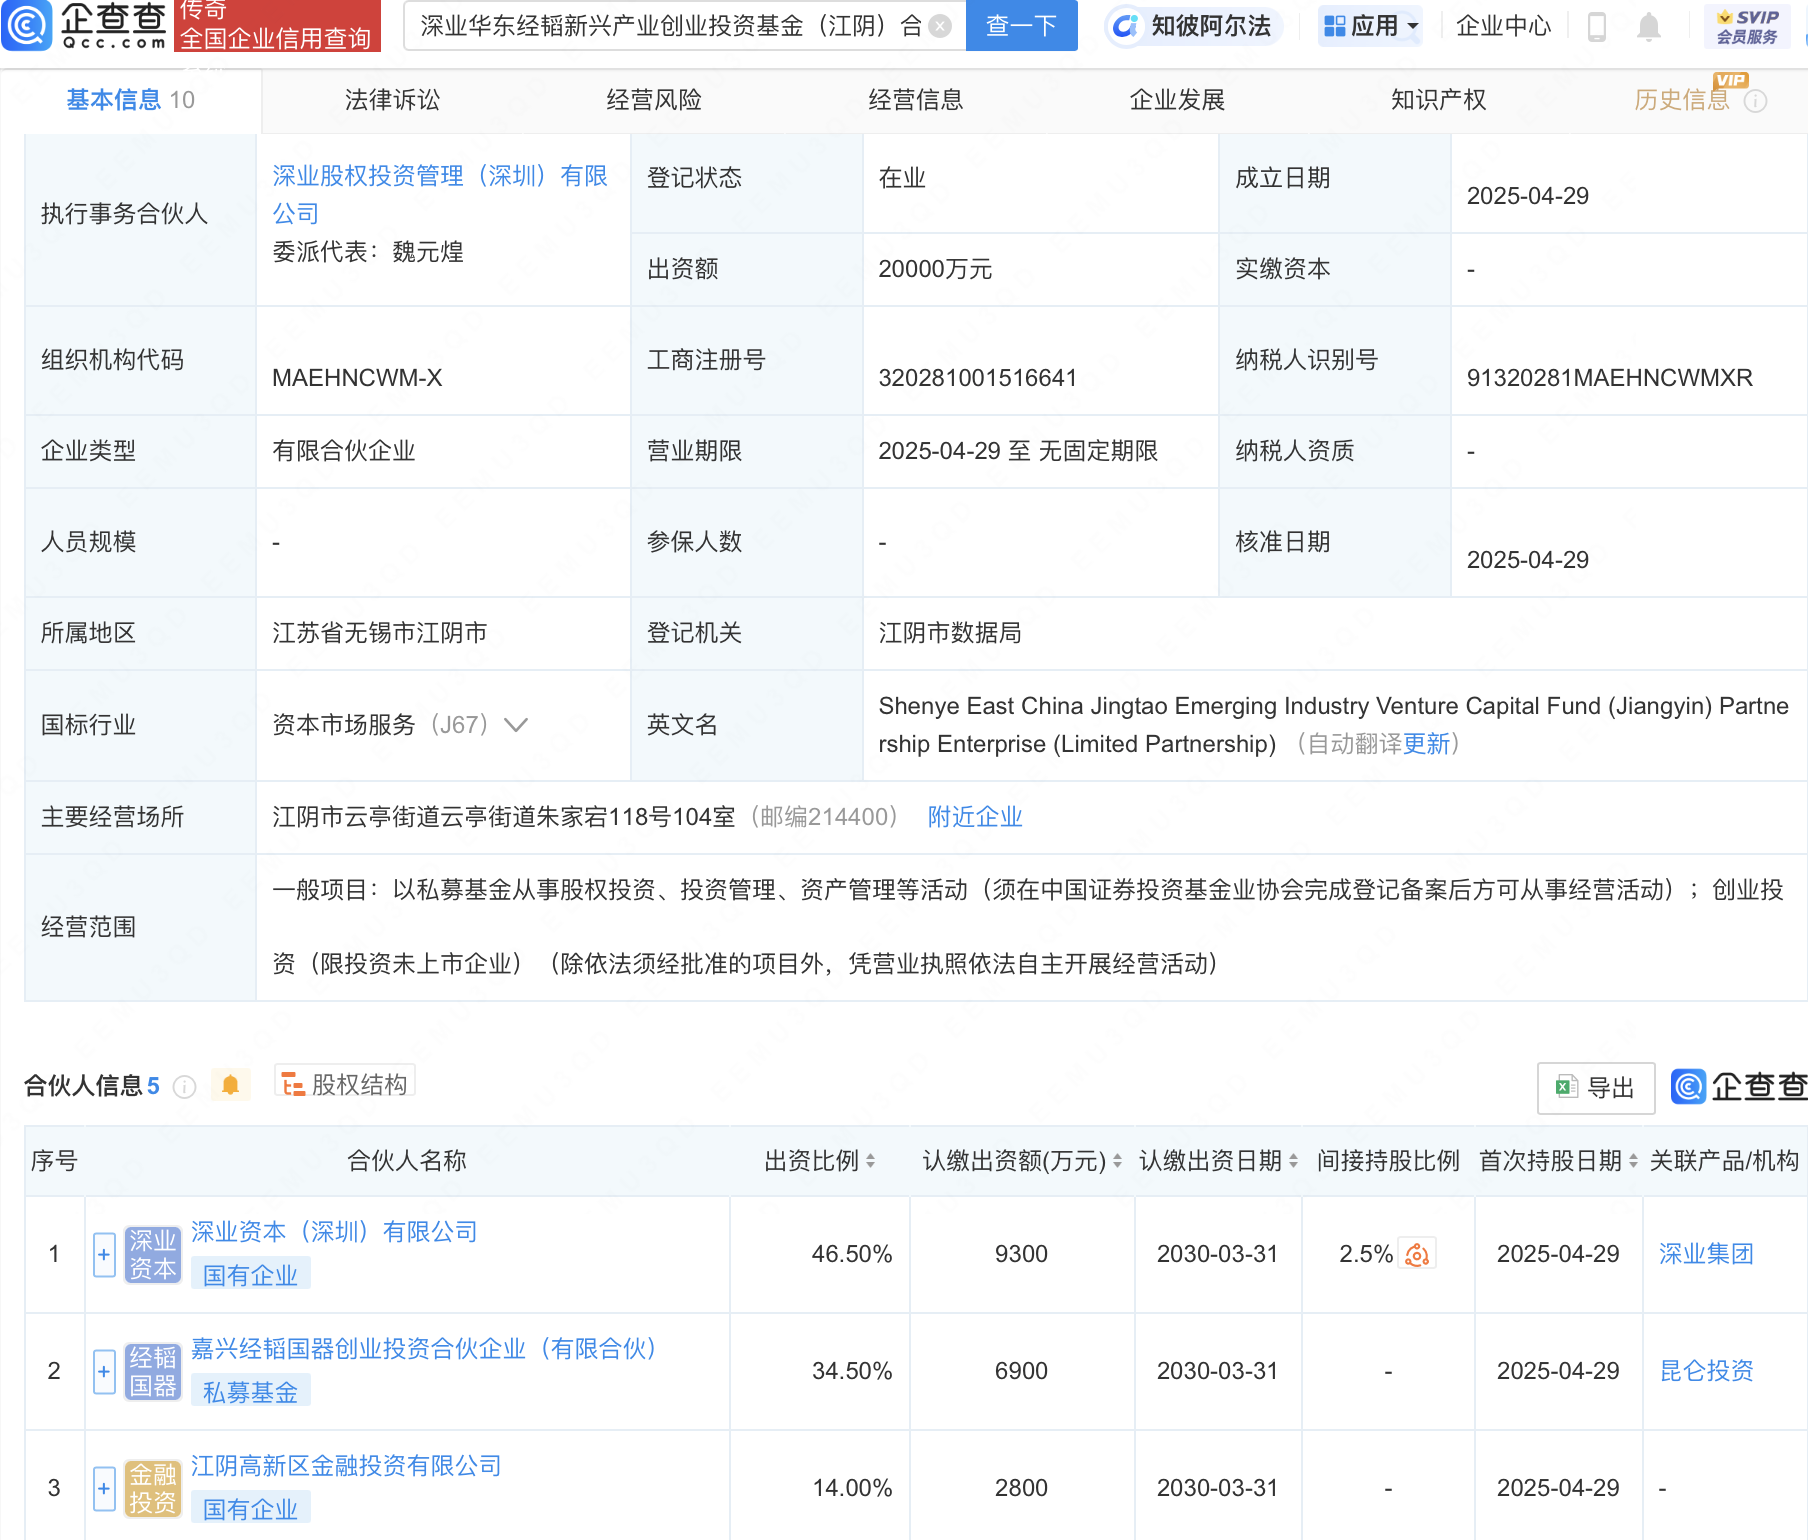Image resolution: width=1808 pixels, height=1540 pixels.
Task: Select the 工商注册号 value 320281001516641
Action: click(977, 378)
